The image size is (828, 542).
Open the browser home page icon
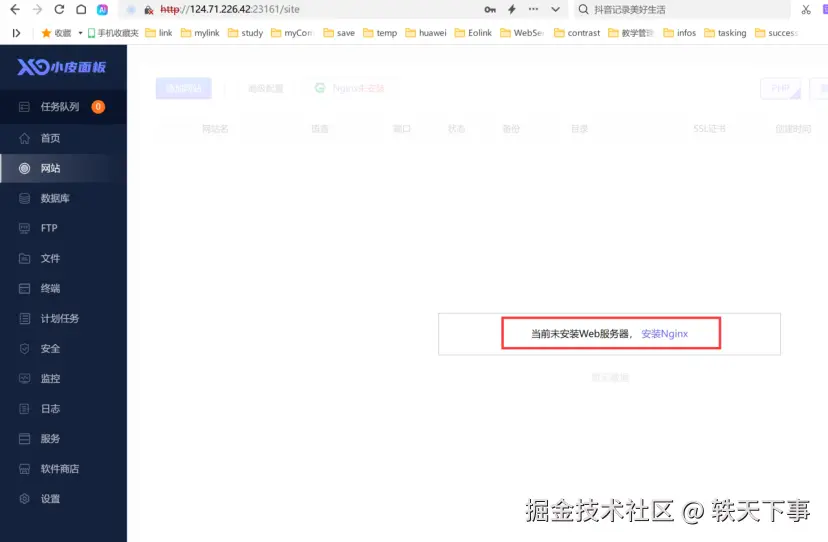(81, 10)
